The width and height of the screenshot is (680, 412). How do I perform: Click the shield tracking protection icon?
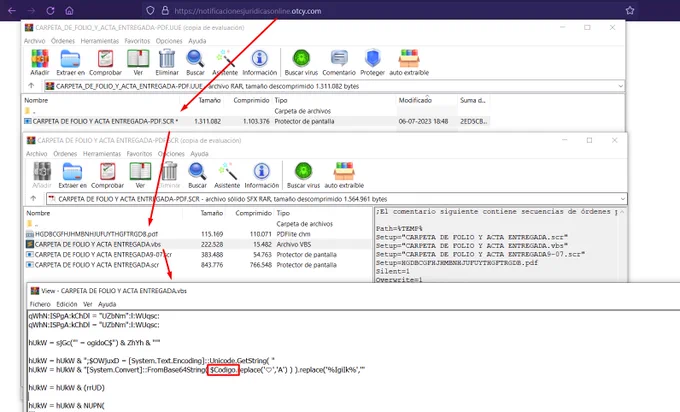tap(150, 10)
